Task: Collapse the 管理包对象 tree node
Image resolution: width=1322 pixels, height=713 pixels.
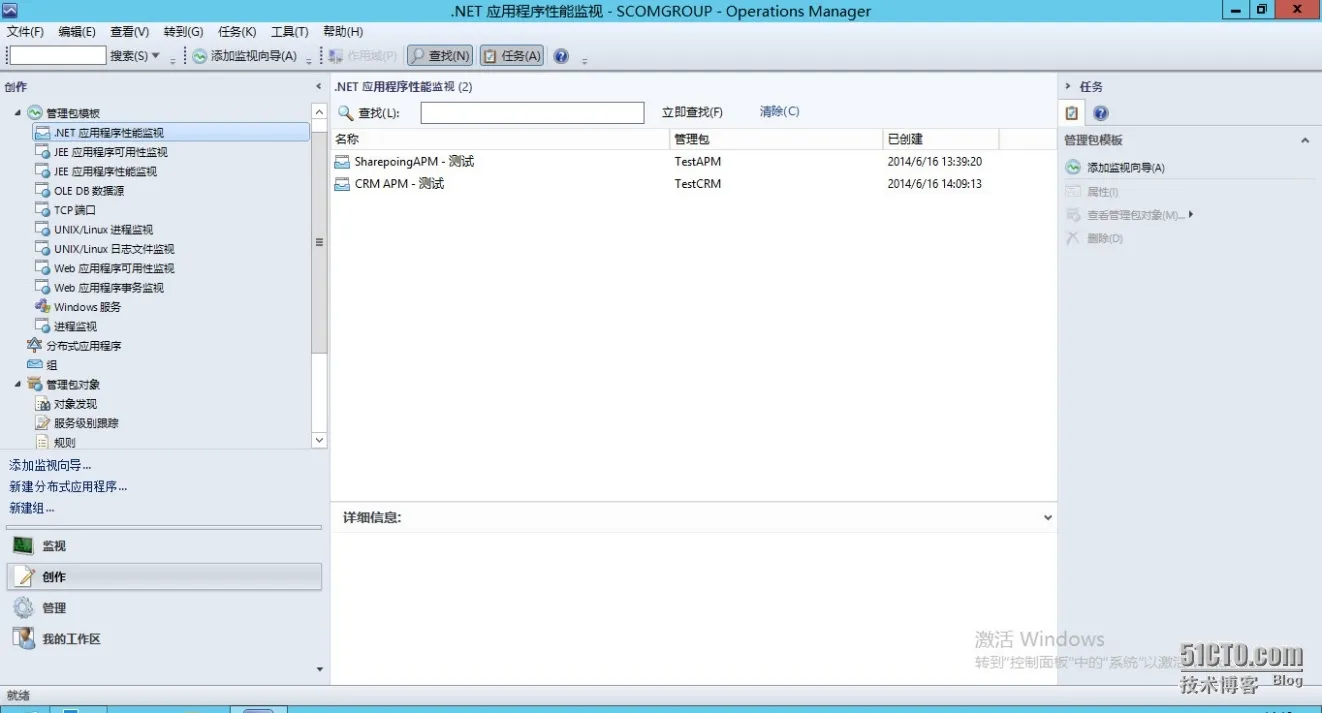Action: [x=18, y=384]
